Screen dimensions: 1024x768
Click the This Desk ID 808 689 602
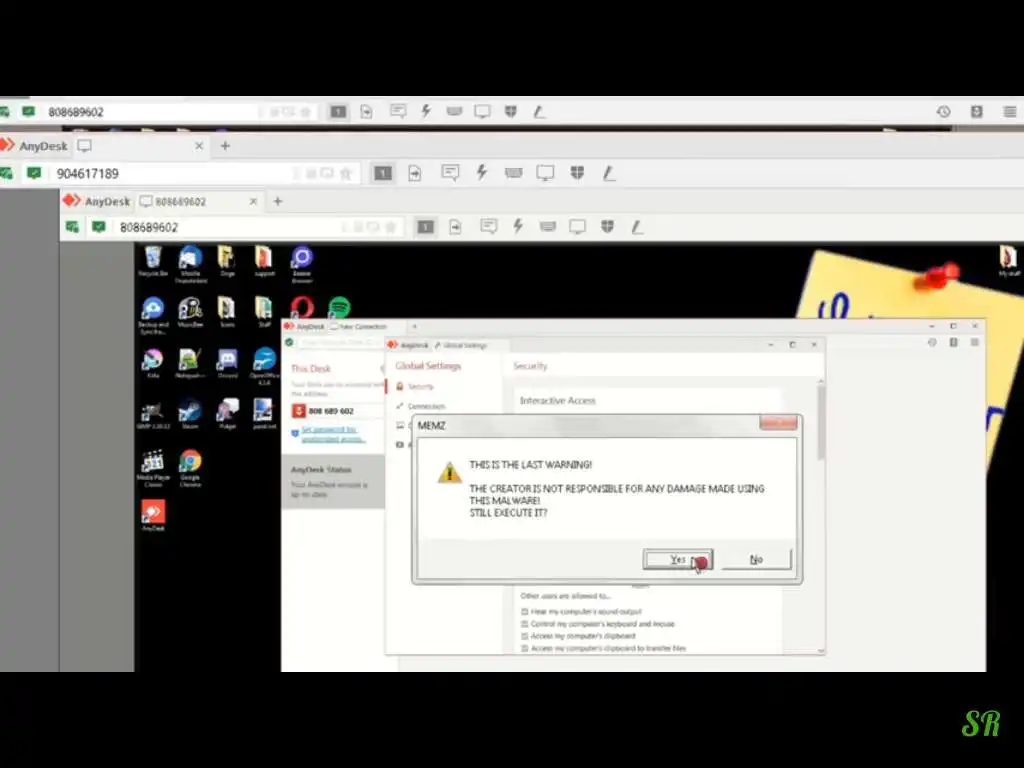[x=332, y=411]
